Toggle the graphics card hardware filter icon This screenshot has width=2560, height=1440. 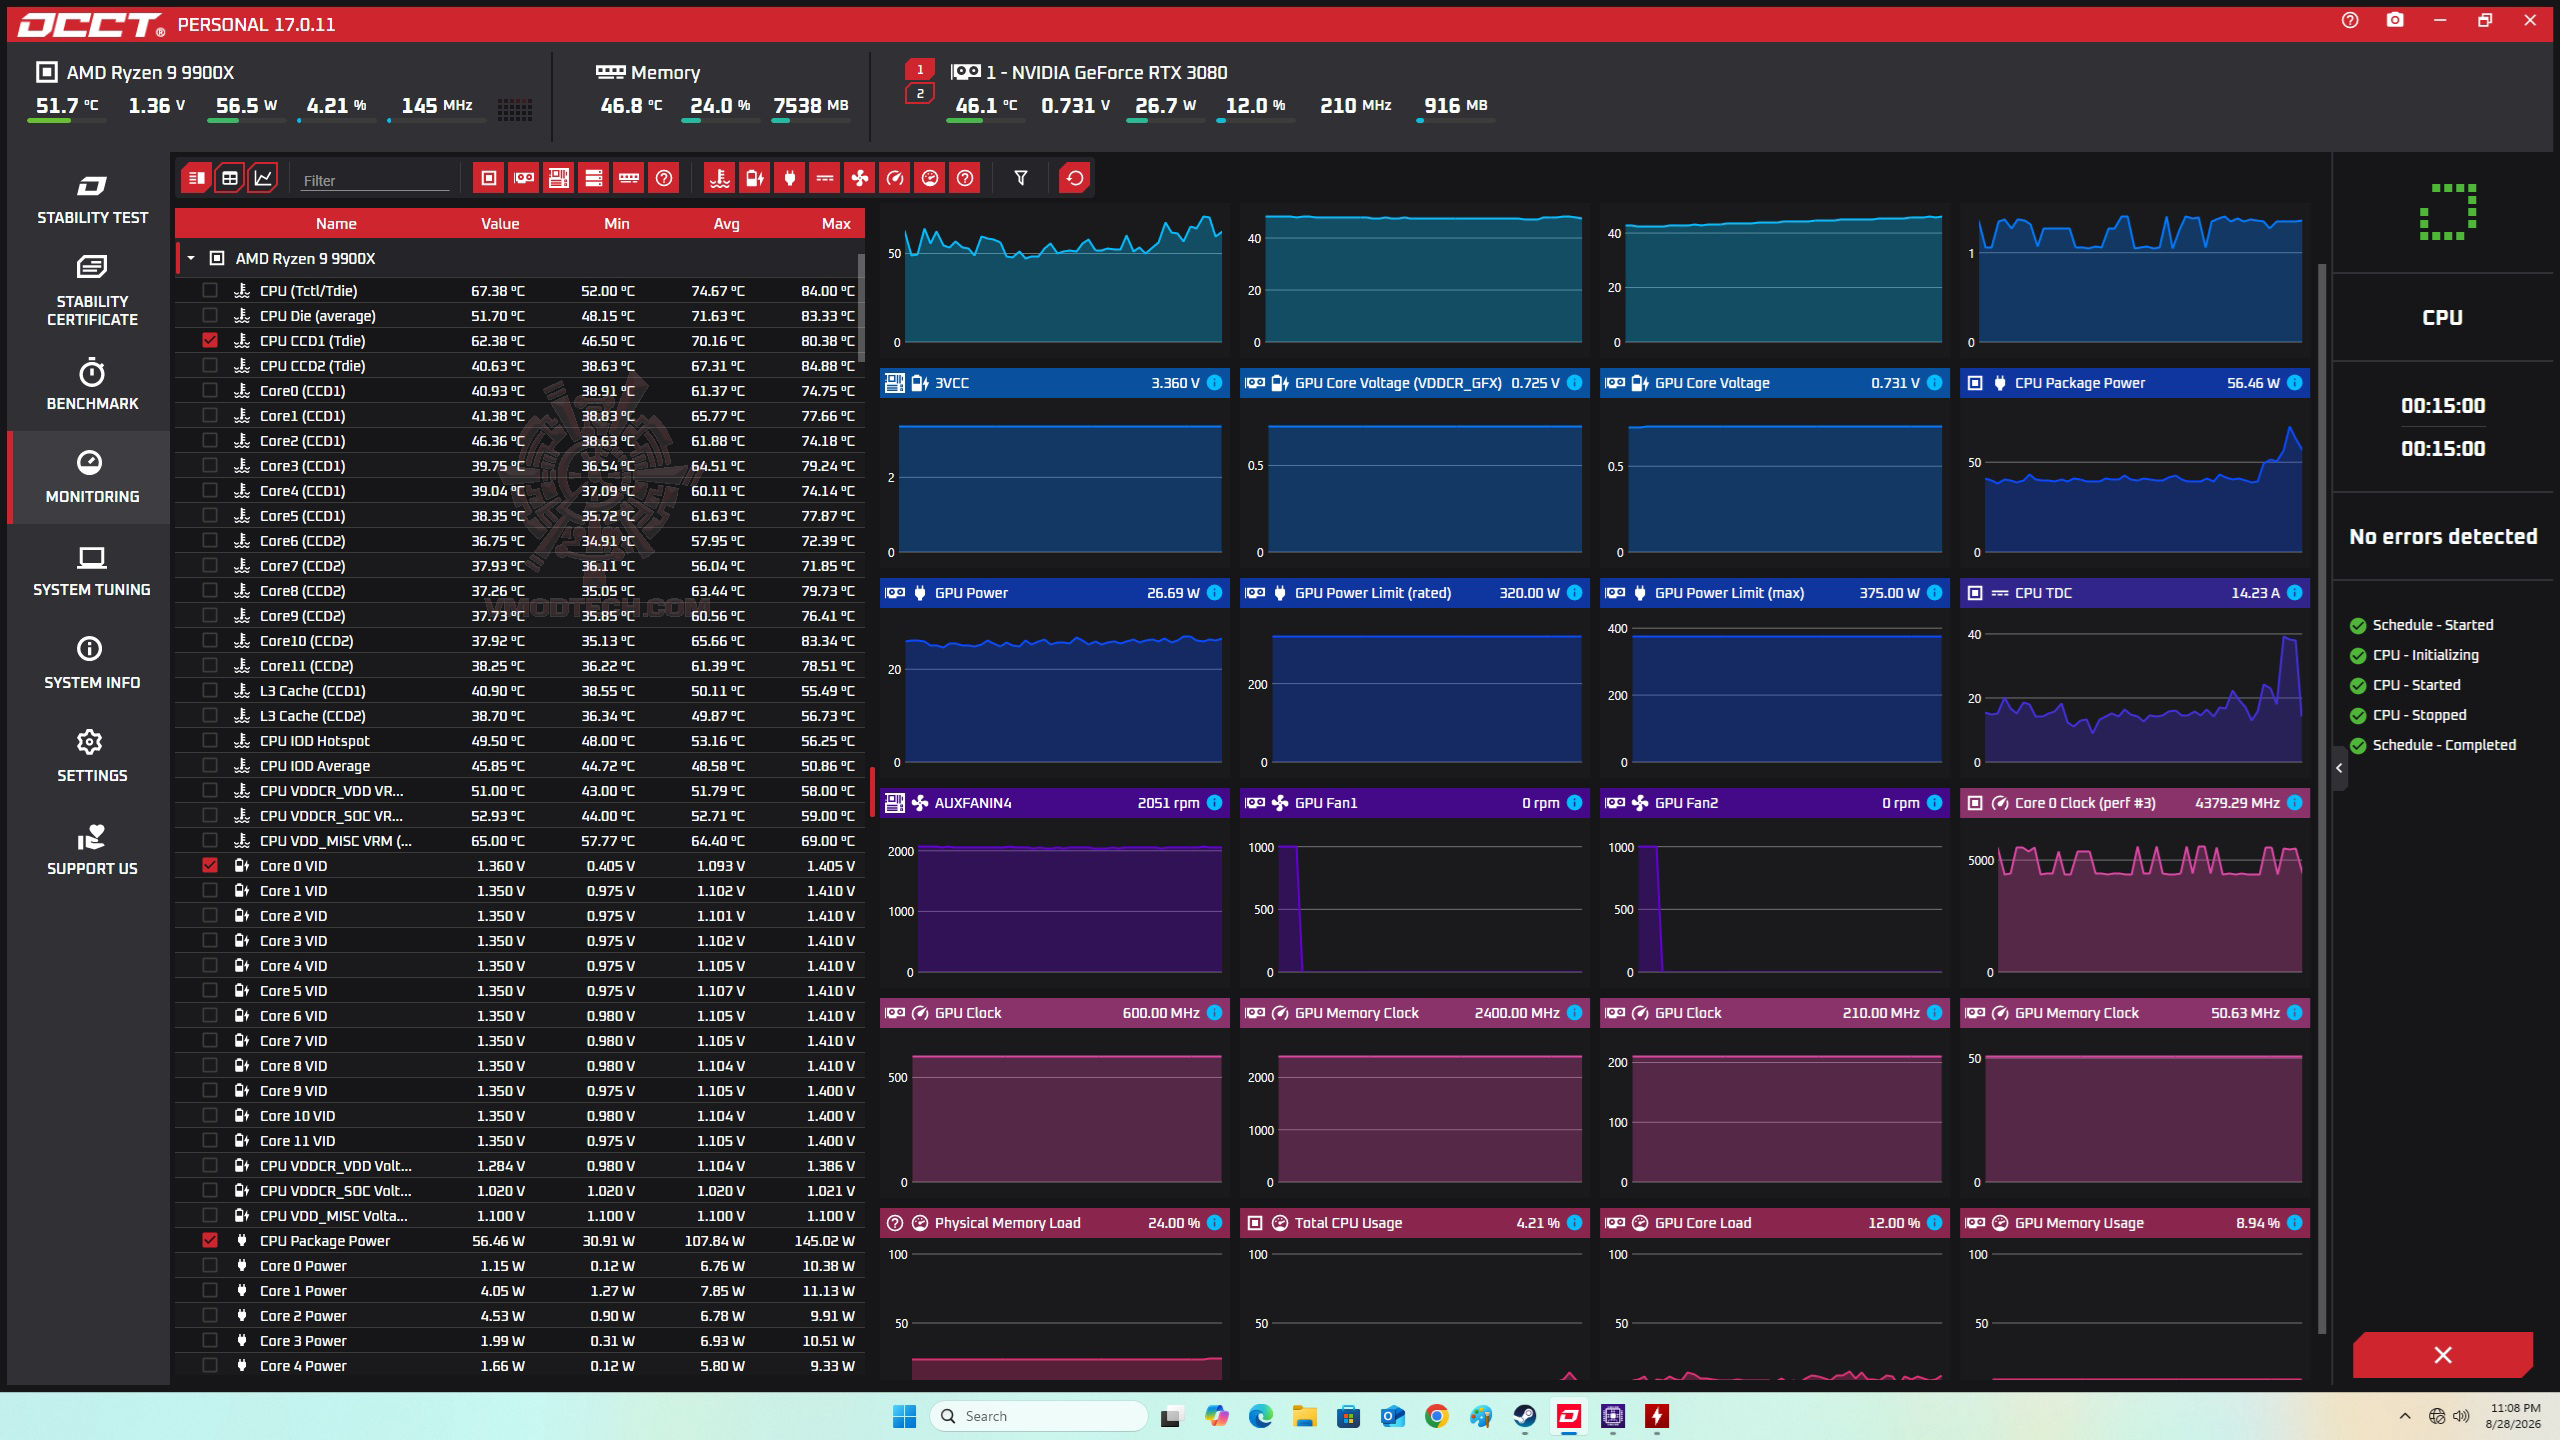pyautogui.click(x=524, y=179)
